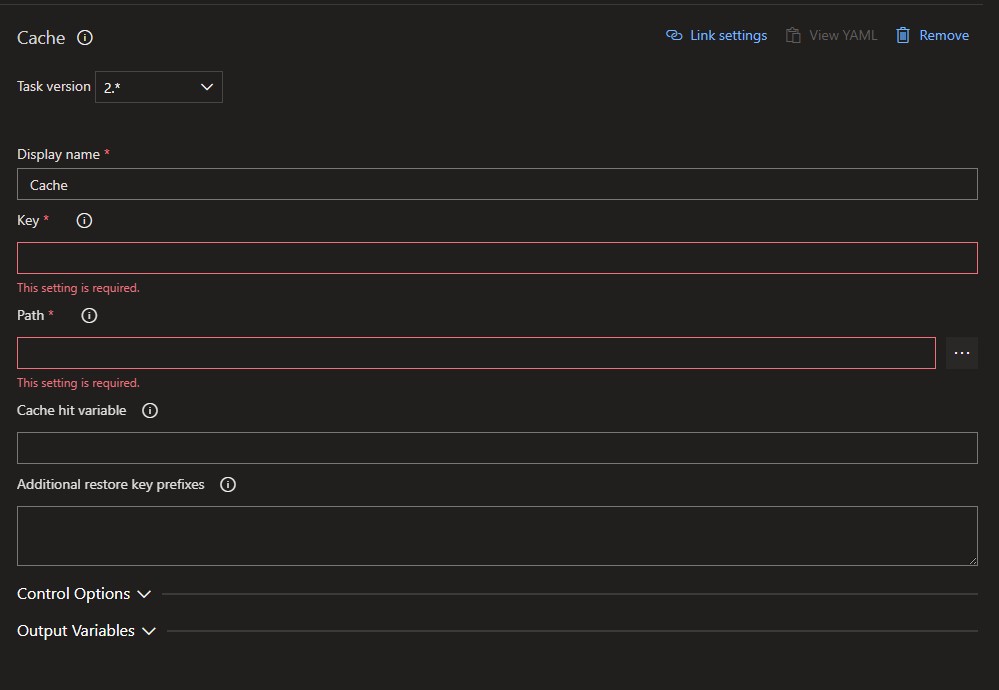Viewport: 999px width, 690px height.
Task: Click the required error under Path
Action: 78,383
